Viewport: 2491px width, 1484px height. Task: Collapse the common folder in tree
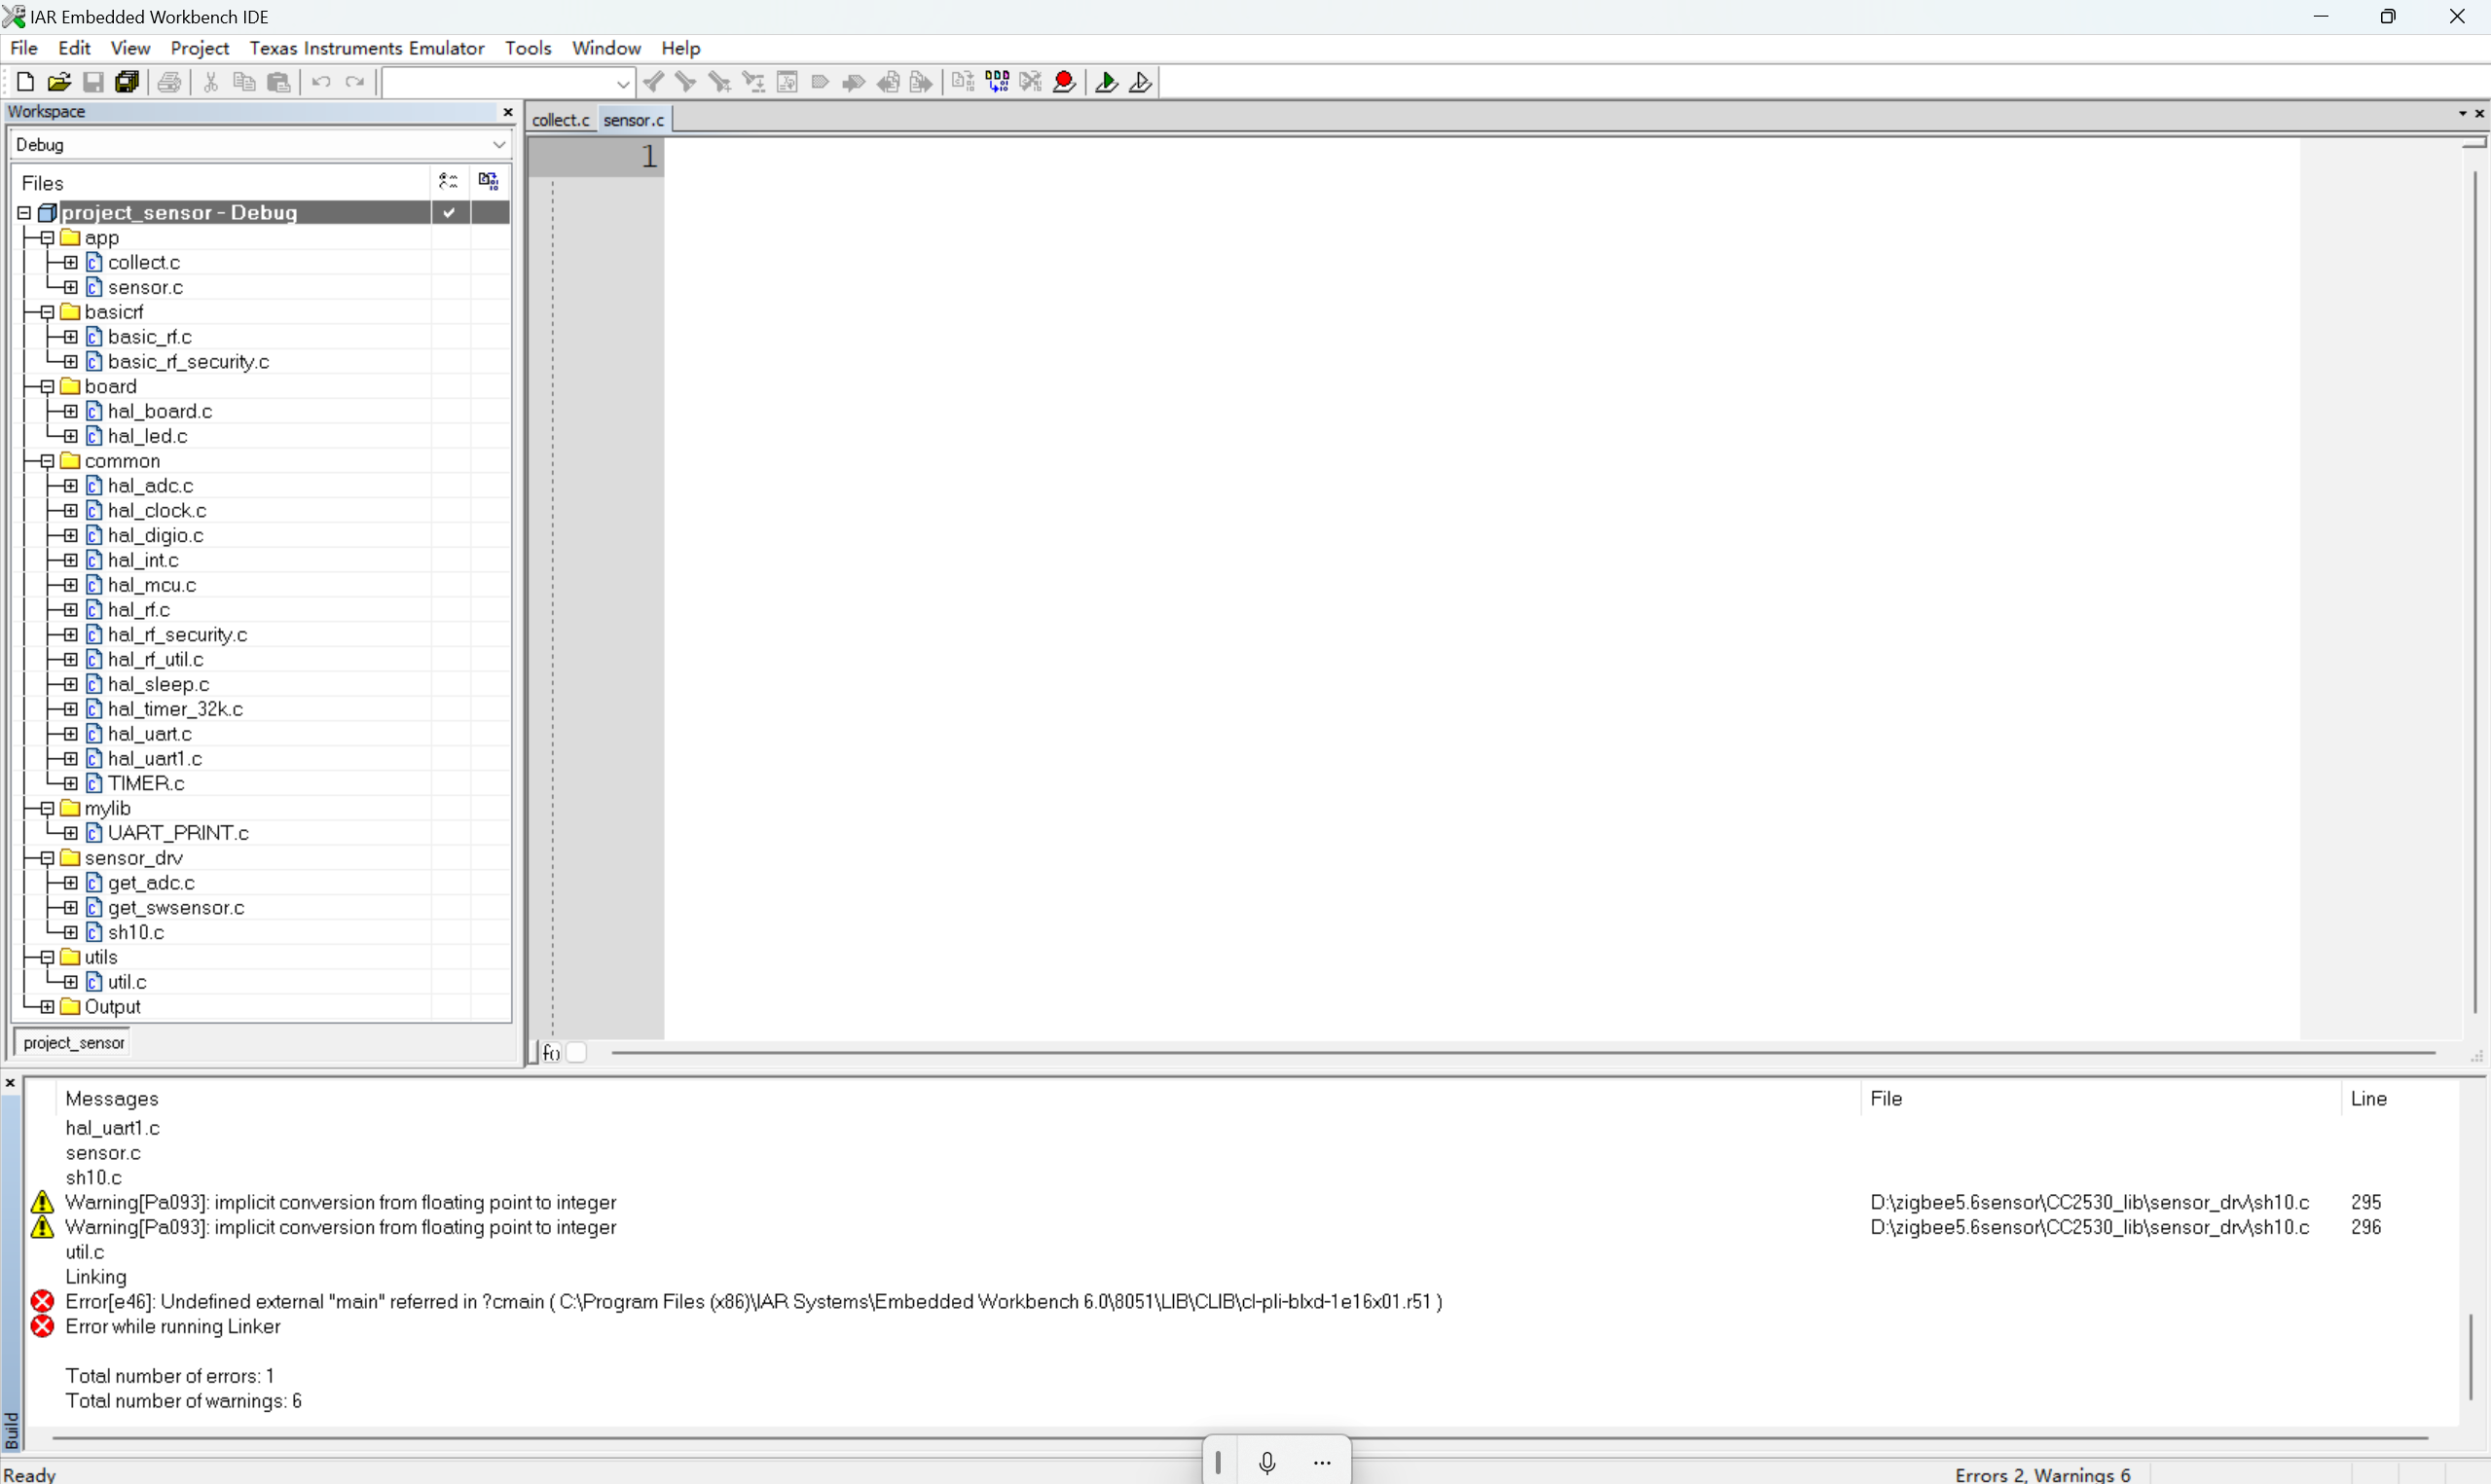pos(47,461)
